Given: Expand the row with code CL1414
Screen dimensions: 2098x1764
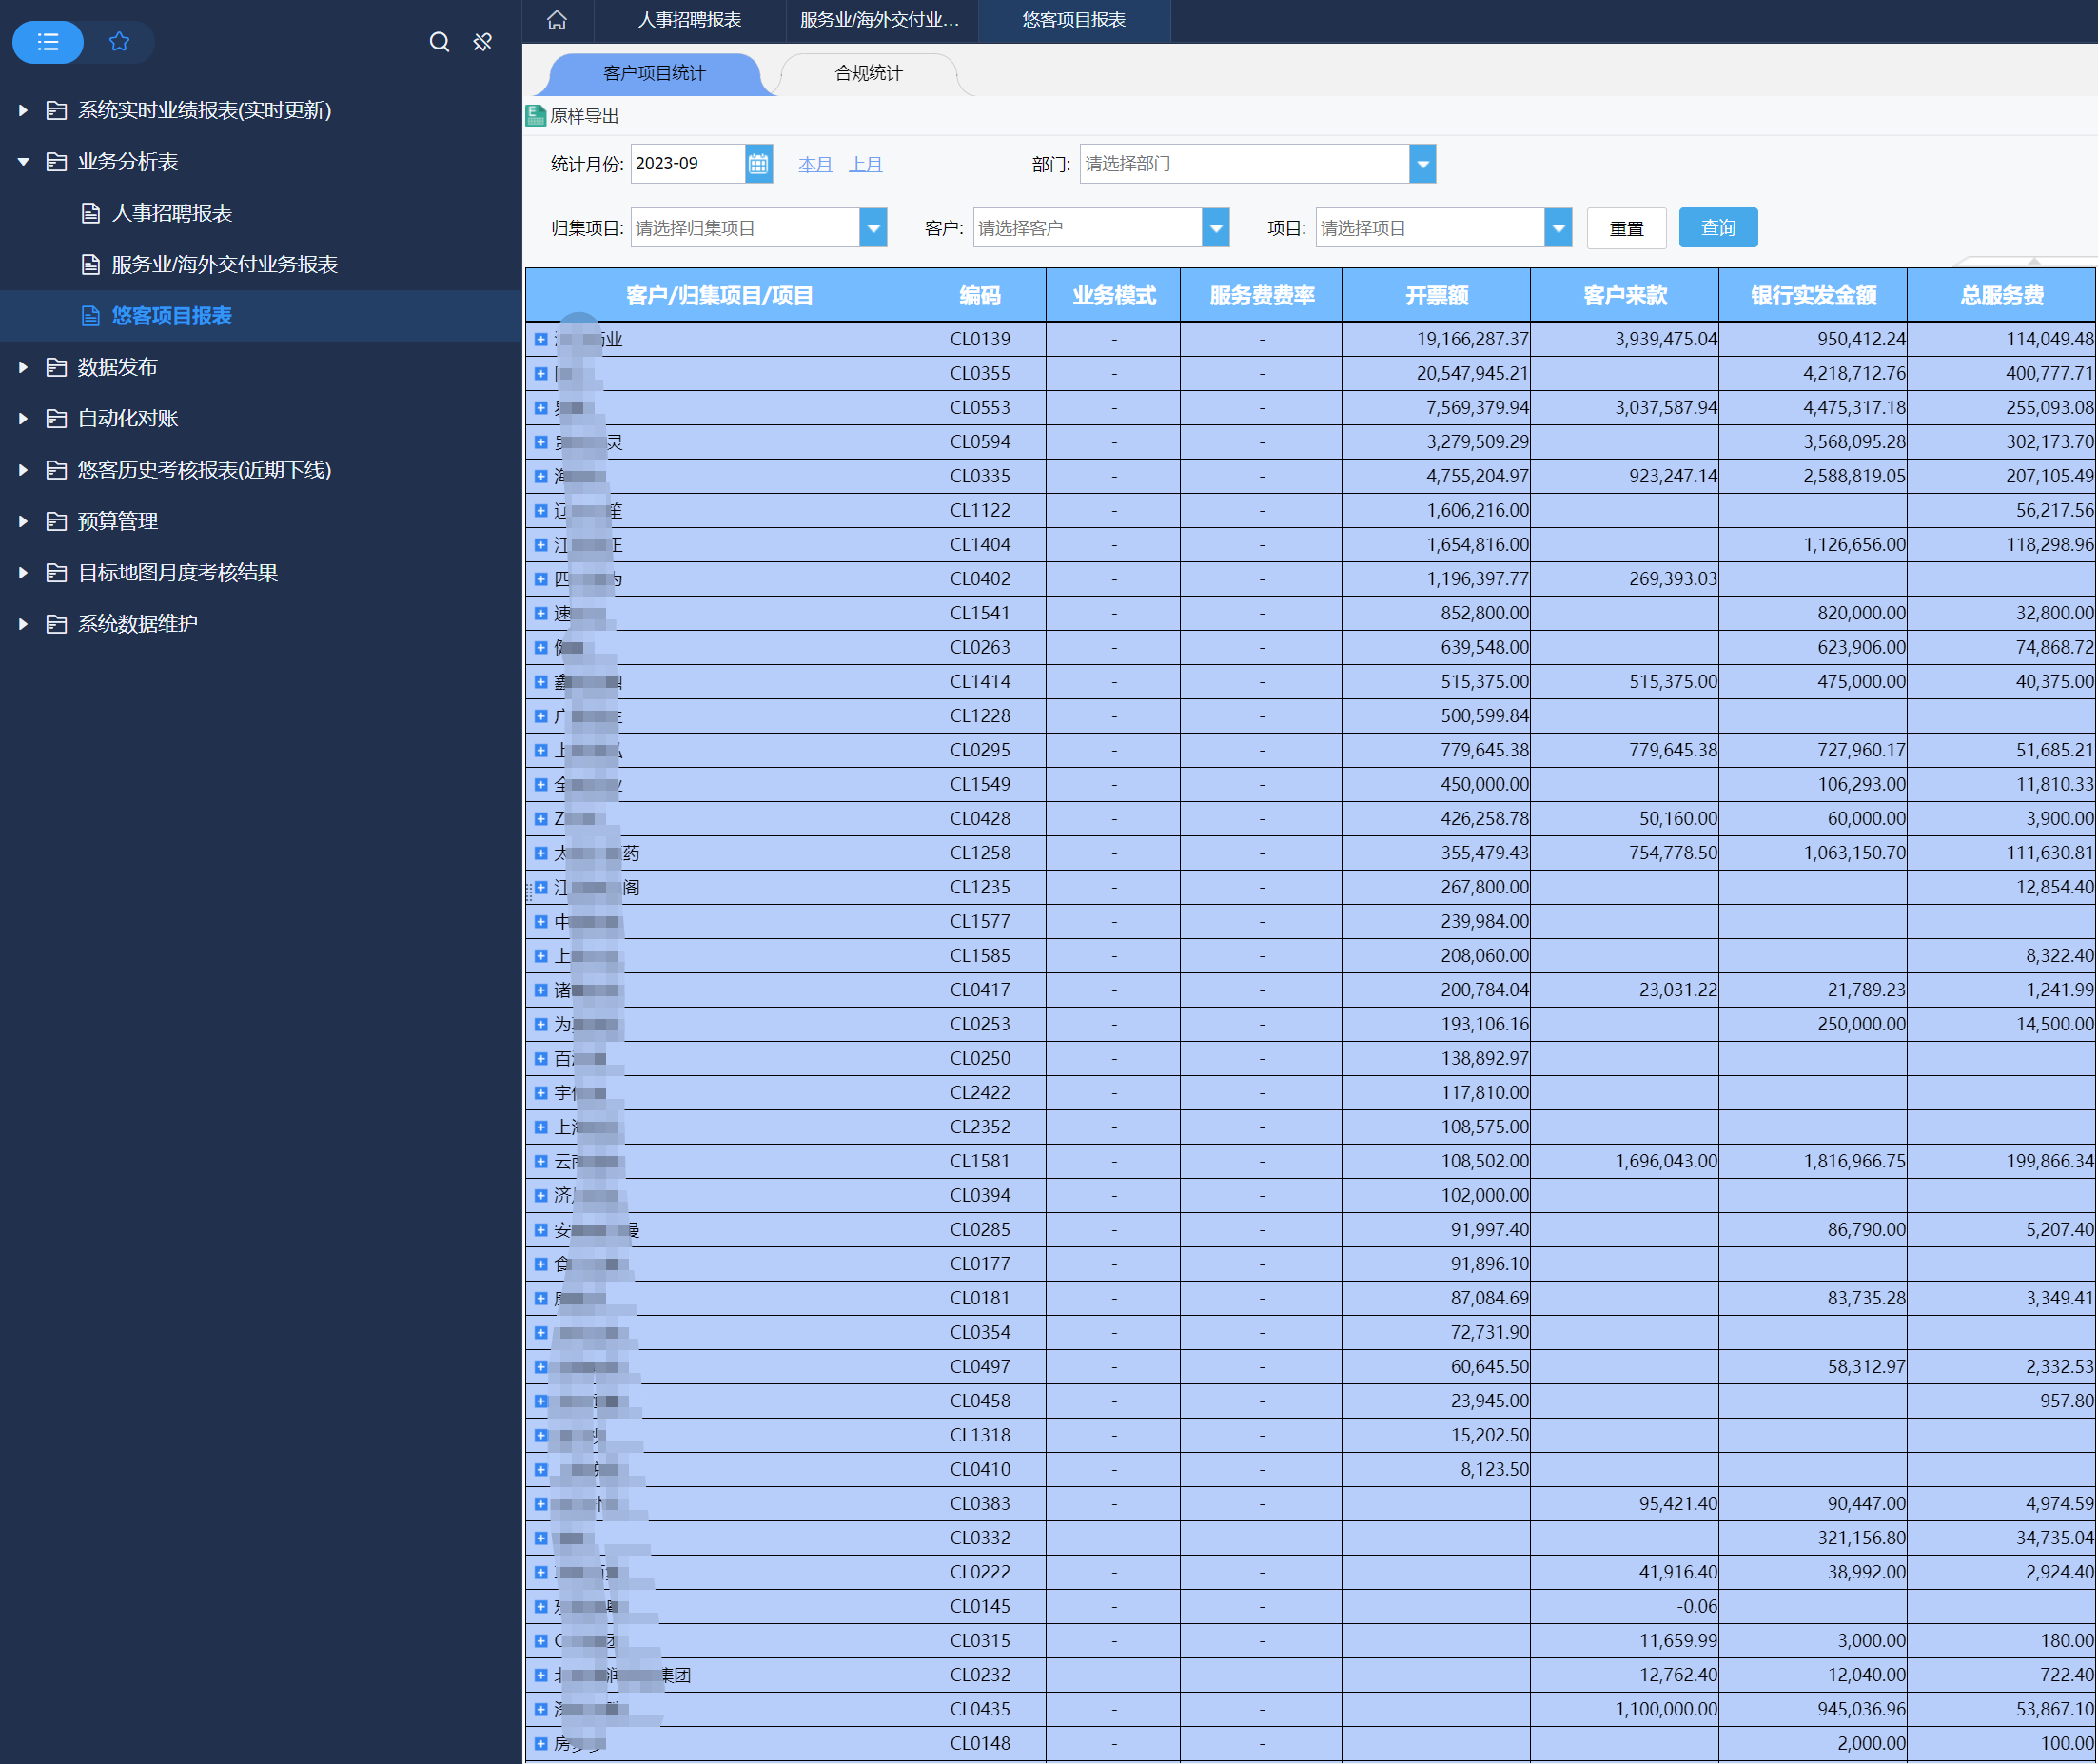Looking at the screenshot, I should tap(541, 682).
